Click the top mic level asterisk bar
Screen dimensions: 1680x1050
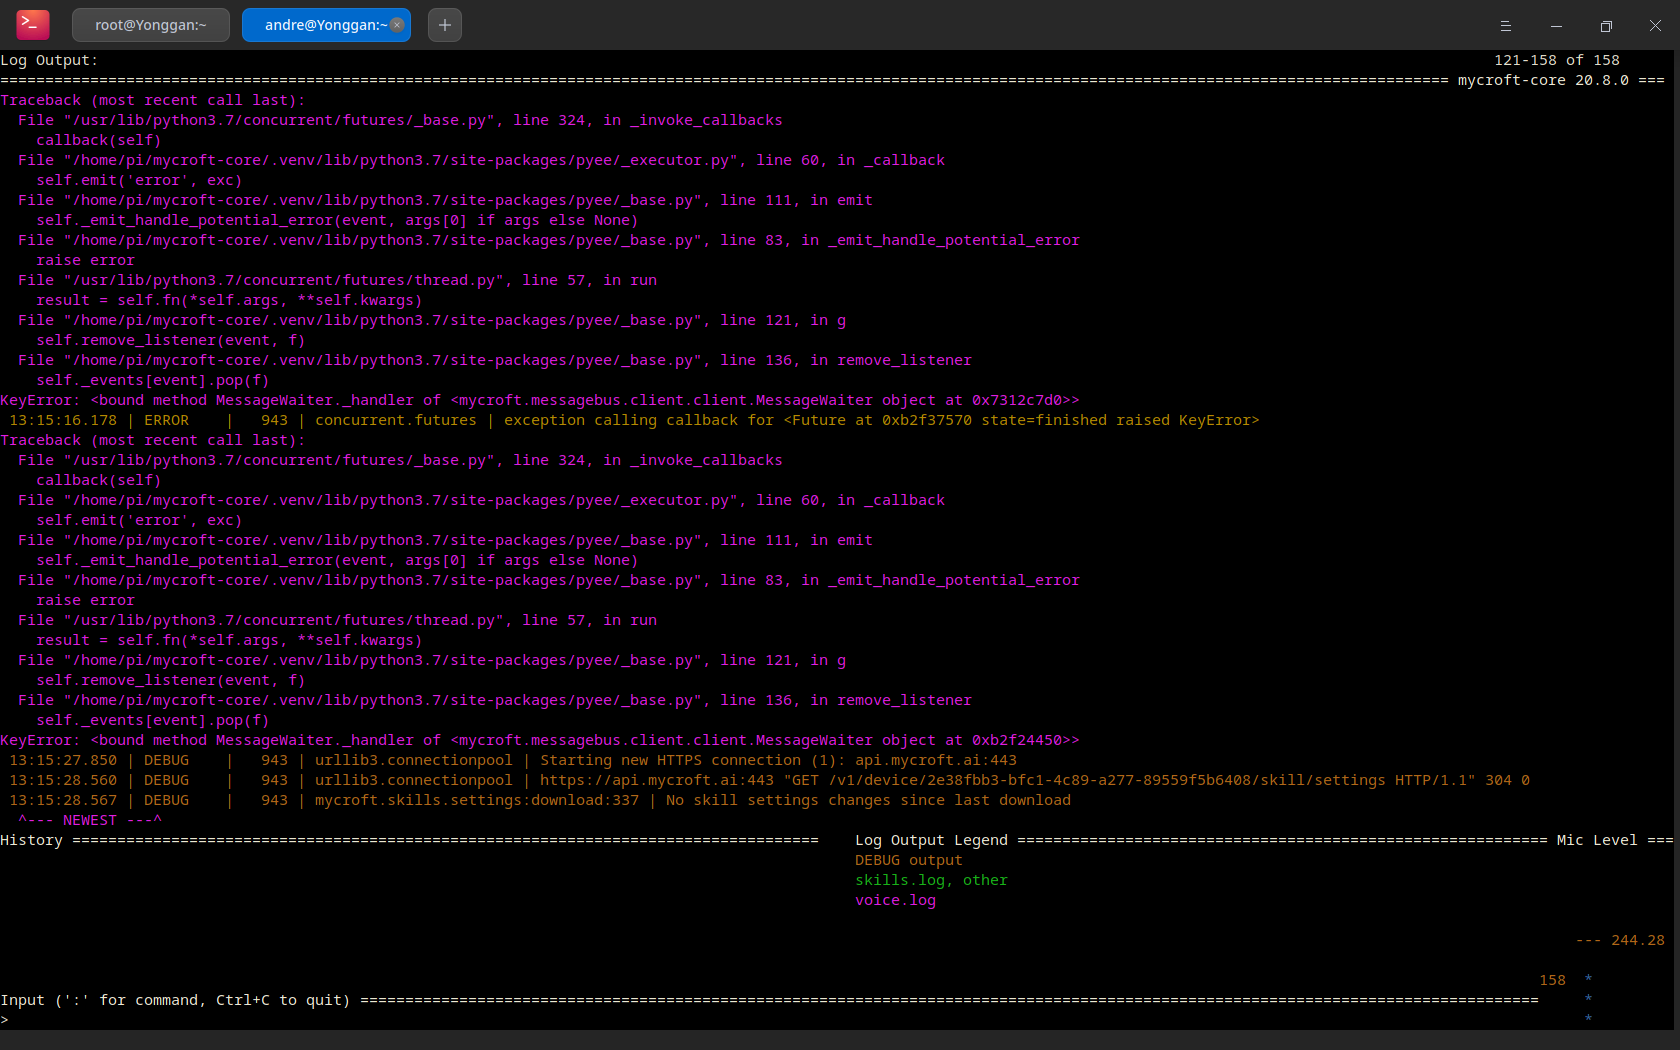1588,979
